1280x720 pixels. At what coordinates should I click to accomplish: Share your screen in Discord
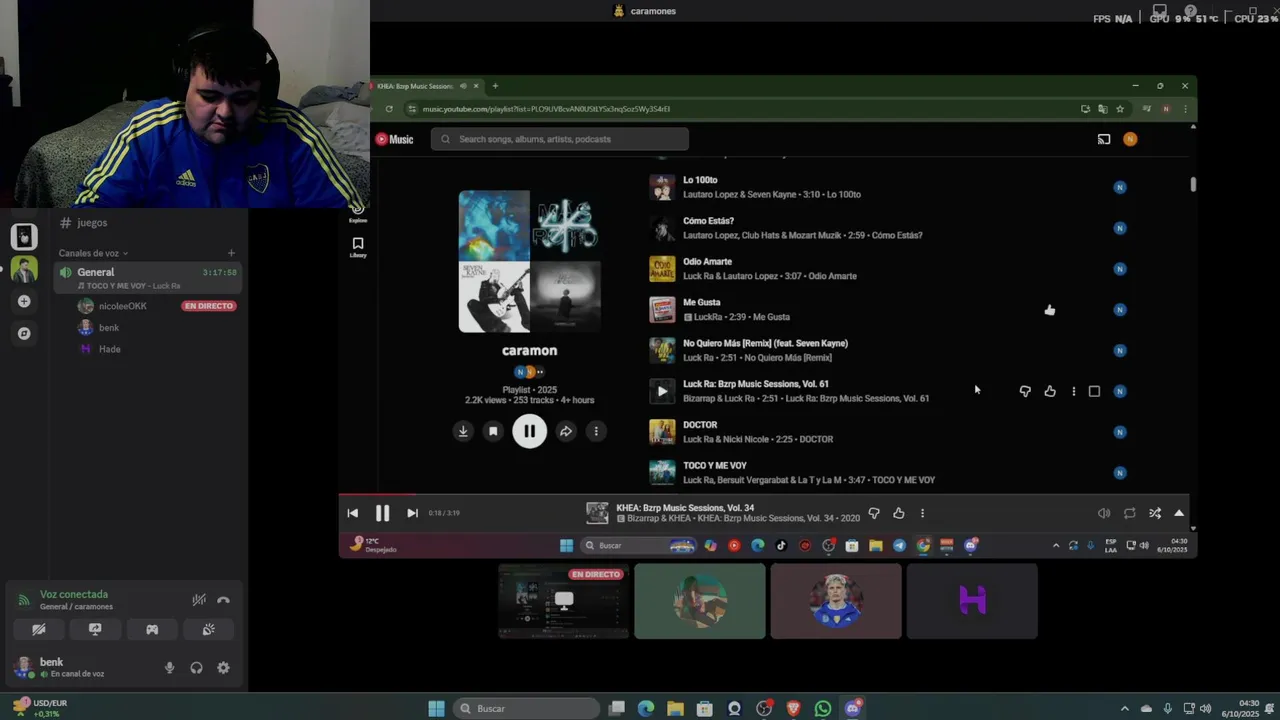(95, 630)
